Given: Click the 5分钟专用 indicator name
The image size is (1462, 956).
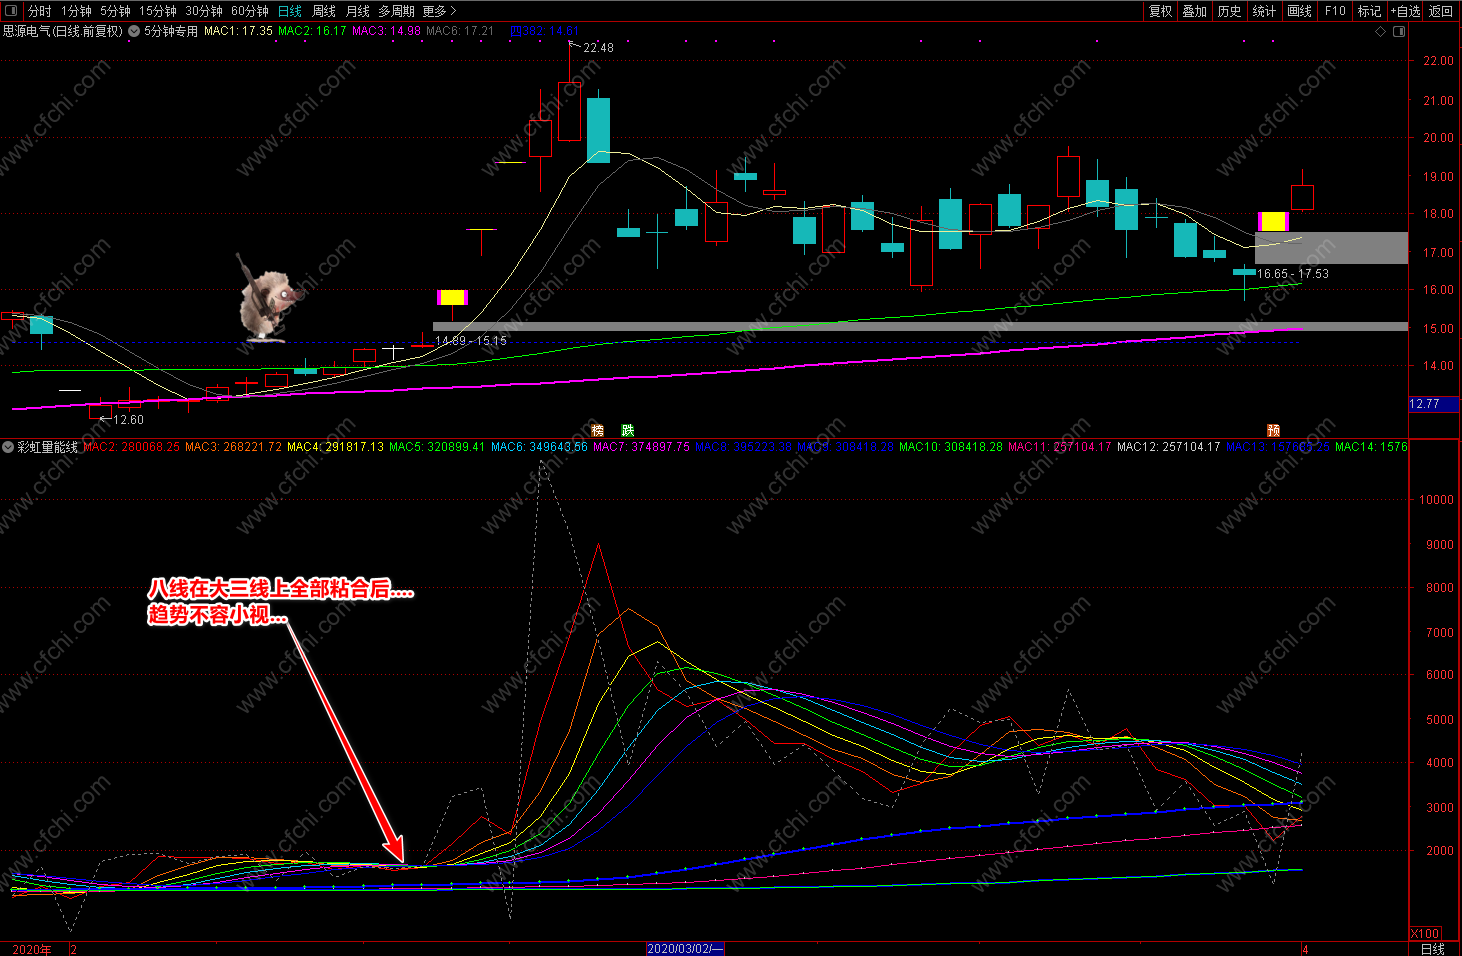Looking at the screenshot, I should 171,31.
